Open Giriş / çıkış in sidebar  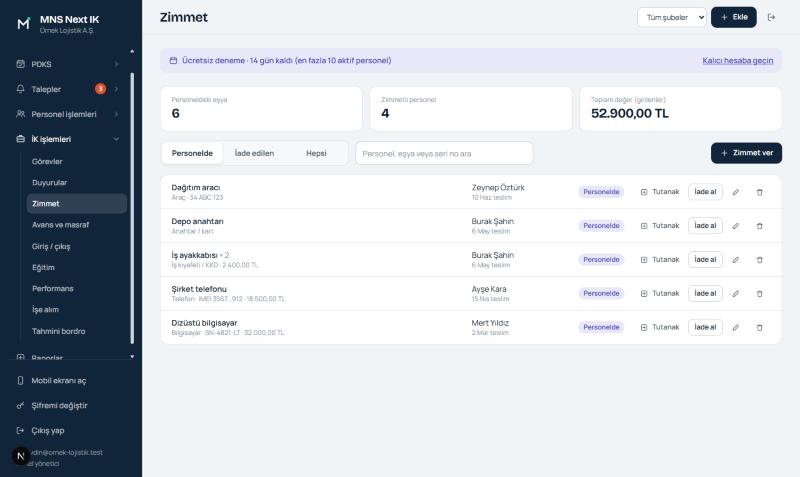pos(77,246)
